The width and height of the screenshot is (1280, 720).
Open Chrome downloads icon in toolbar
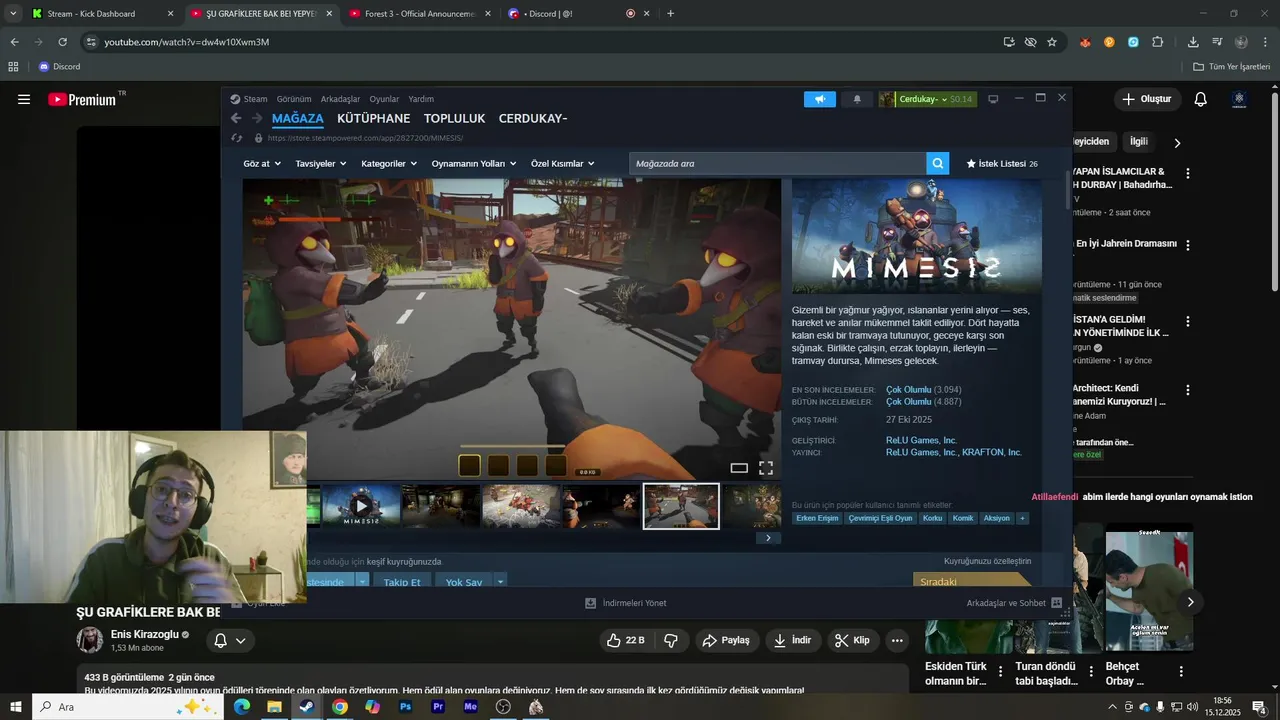point(1193,42)
